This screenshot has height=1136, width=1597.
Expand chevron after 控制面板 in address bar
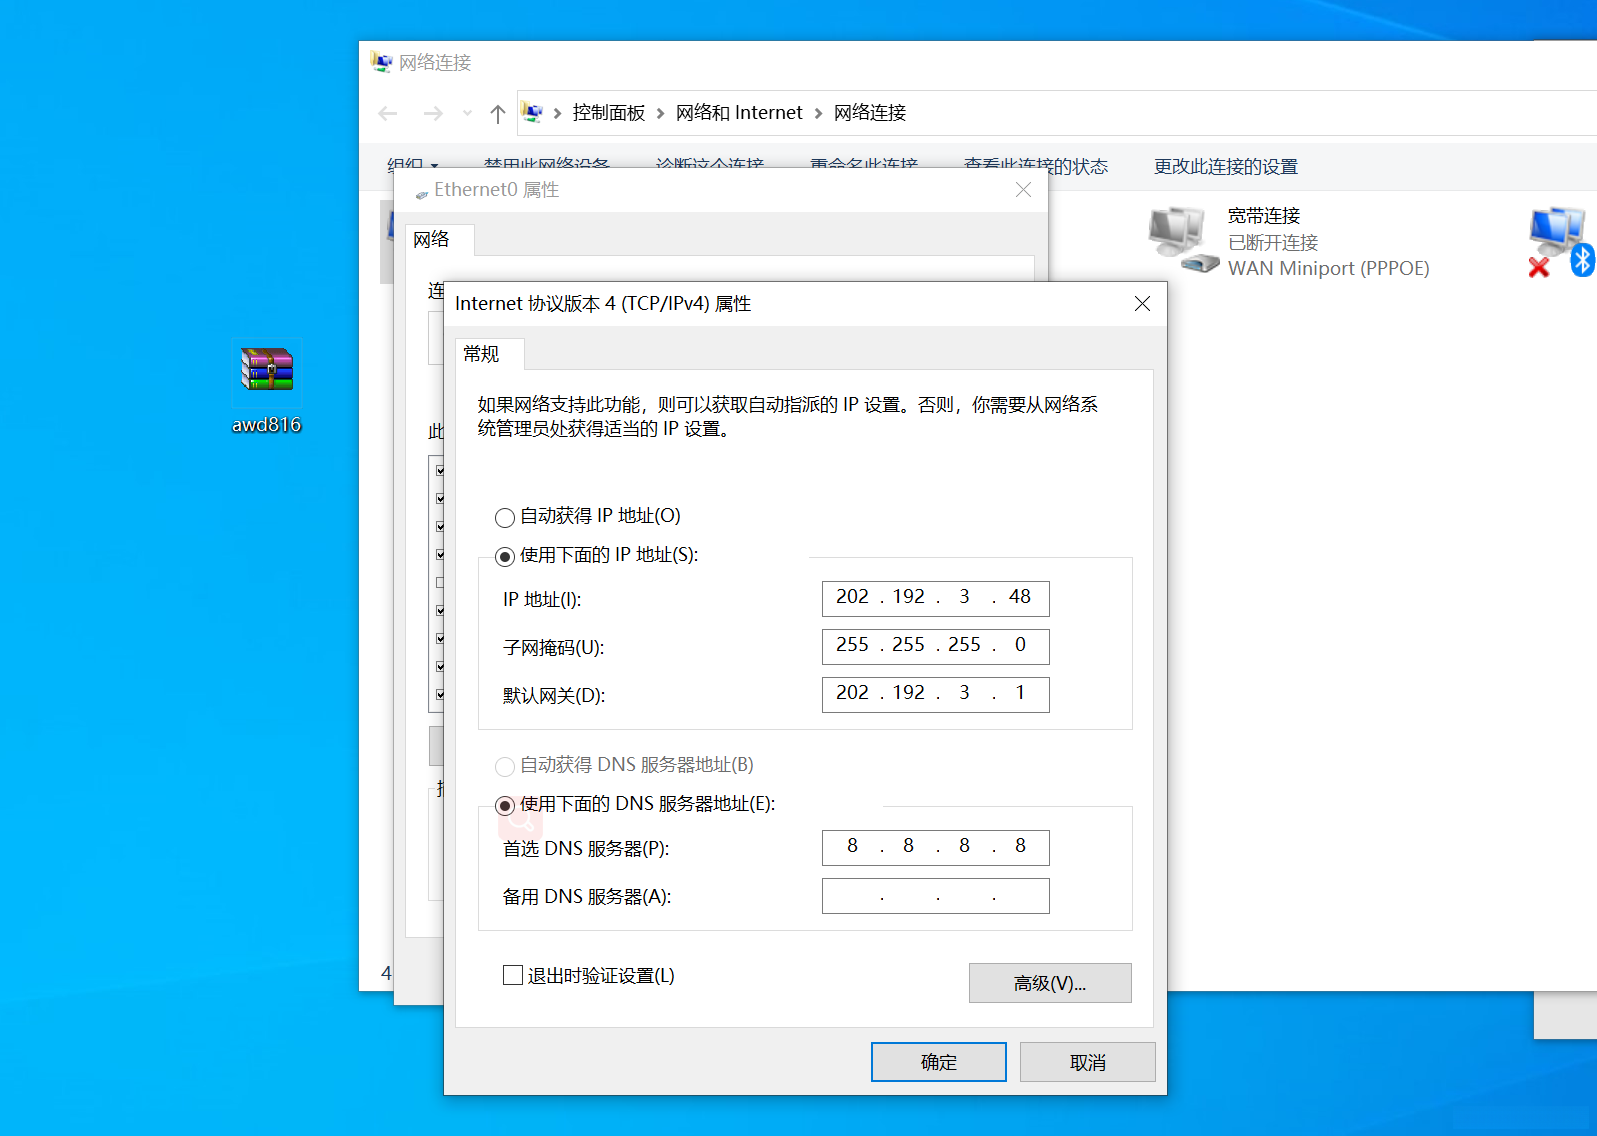[x=660, y=114]
